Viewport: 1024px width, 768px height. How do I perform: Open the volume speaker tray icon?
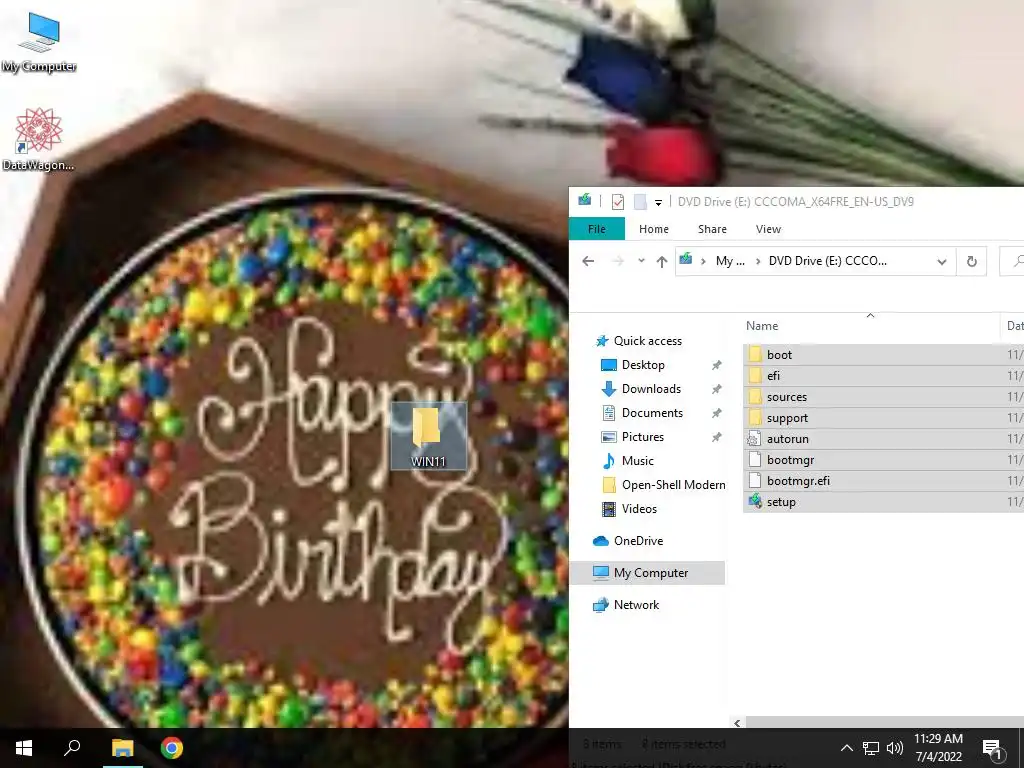click(x=895, y=748)
